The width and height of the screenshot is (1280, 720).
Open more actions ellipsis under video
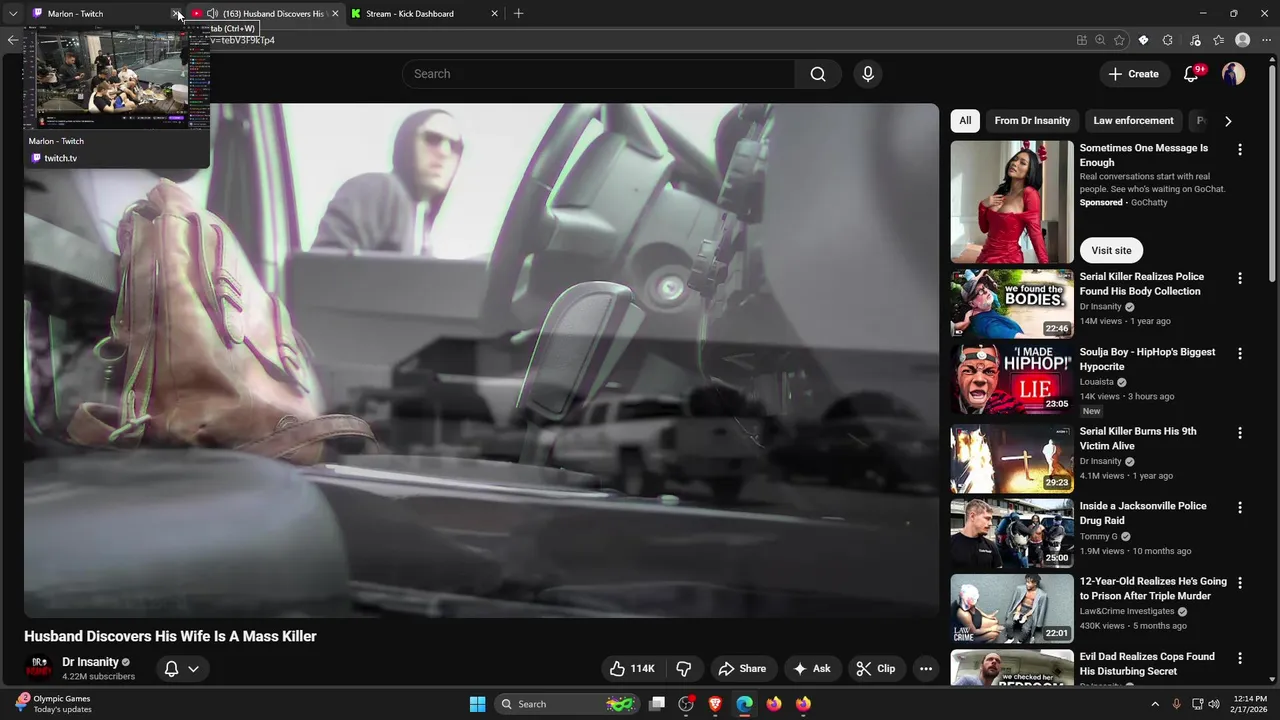pos(926,669)
